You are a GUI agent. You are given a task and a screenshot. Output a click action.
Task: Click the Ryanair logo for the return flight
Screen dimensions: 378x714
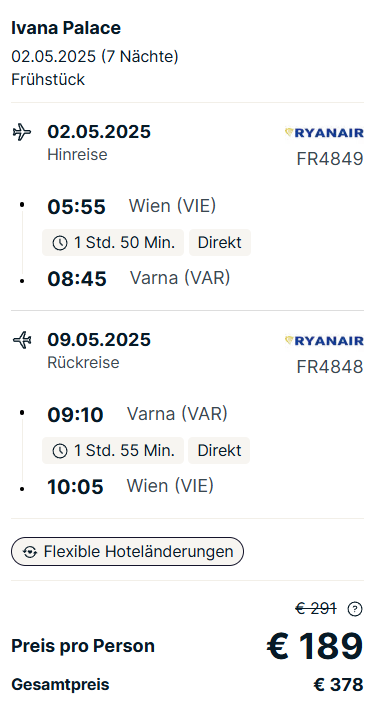pyautogui.click(x=324, y=340)
